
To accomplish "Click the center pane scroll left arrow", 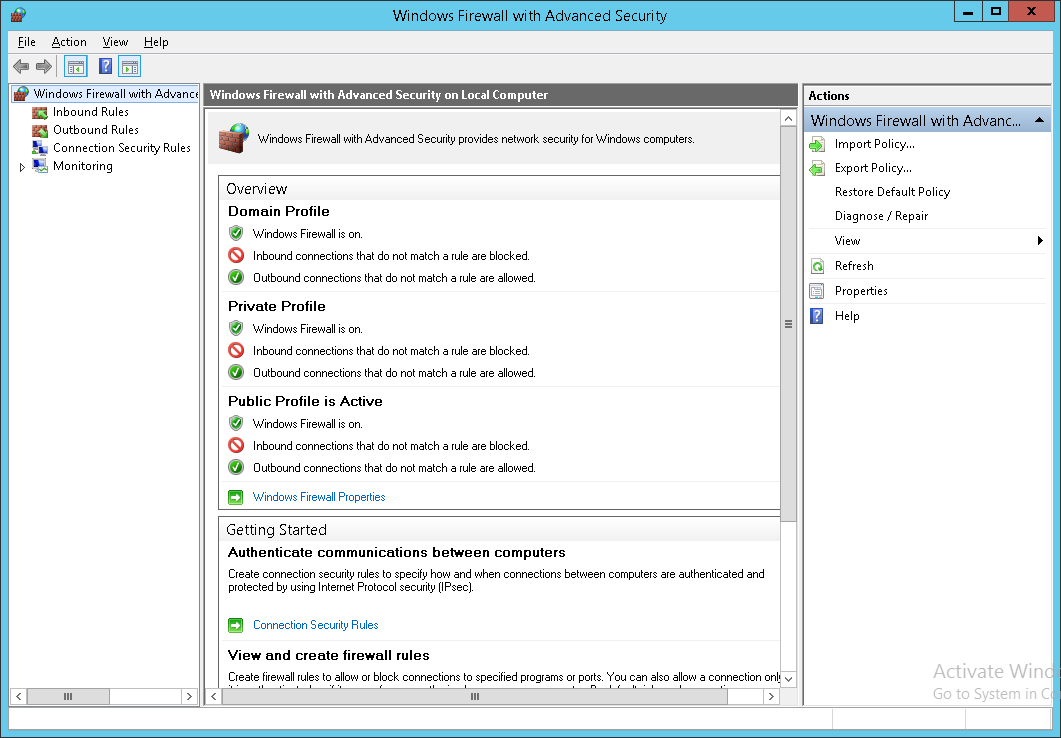I will tap(214, 696).
